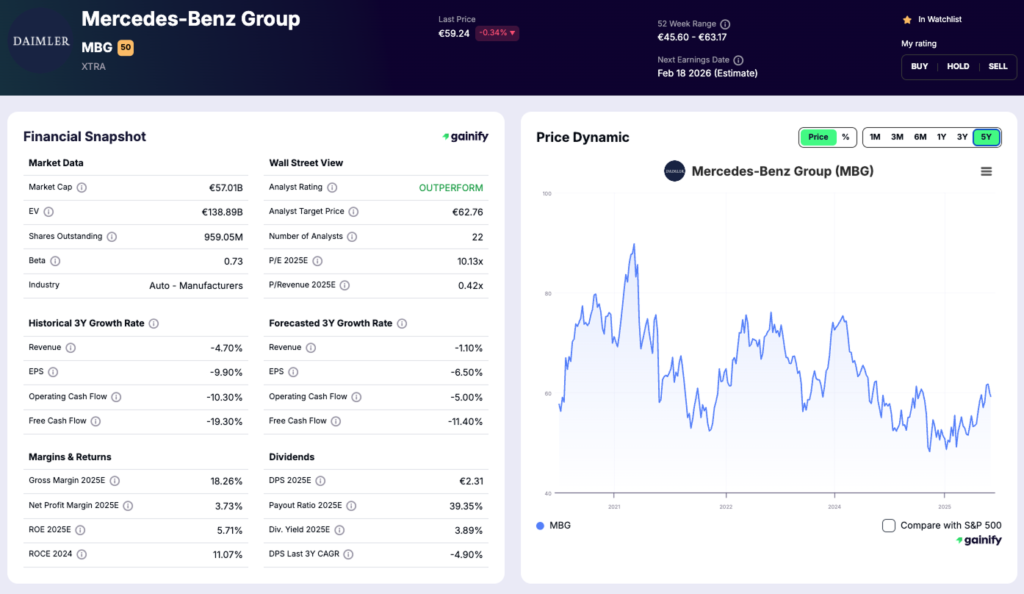Click the red -0.34% price change badge
The image size is (1024, 594).
coord(497,31)
